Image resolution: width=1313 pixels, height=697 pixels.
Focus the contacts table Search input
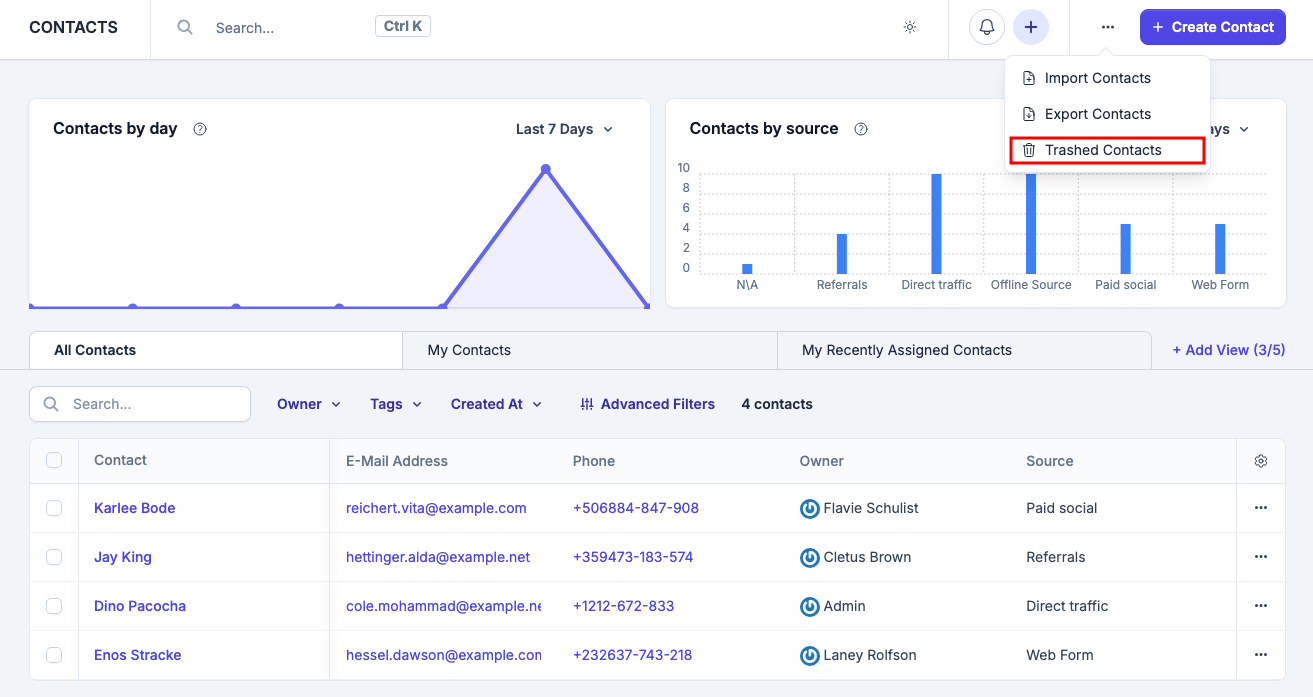[140, 404]
